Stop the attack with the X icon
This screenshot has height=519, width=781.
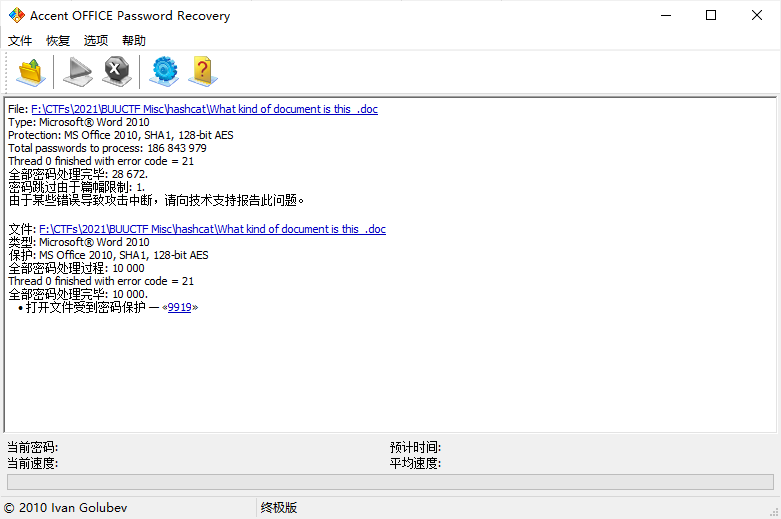117,71
